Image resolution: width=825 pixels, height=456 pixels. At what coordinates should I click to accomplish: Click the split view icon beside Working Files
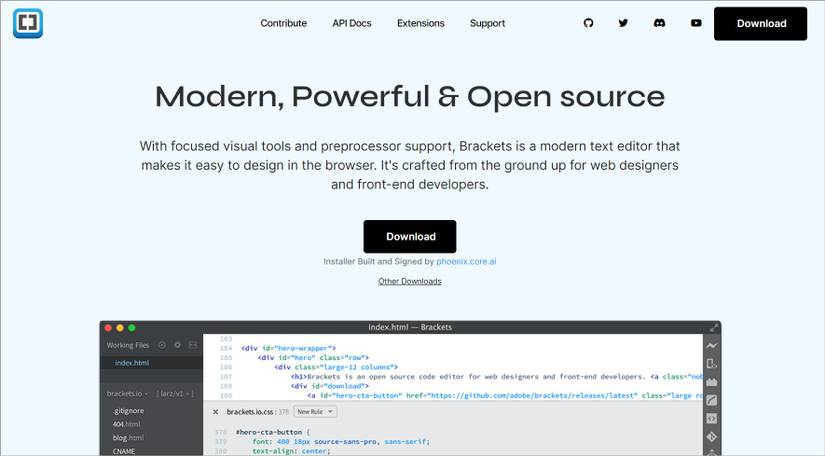(x=192, y=345)
